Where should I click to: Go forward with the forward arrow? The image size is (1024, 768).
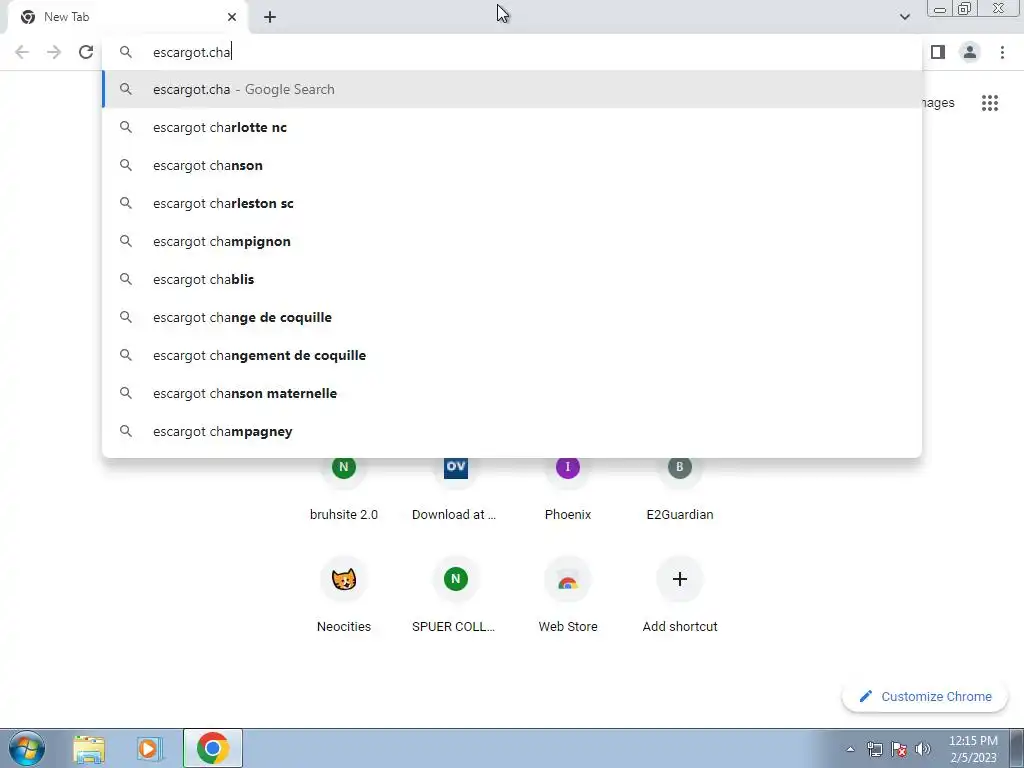[x=54, y=52]
